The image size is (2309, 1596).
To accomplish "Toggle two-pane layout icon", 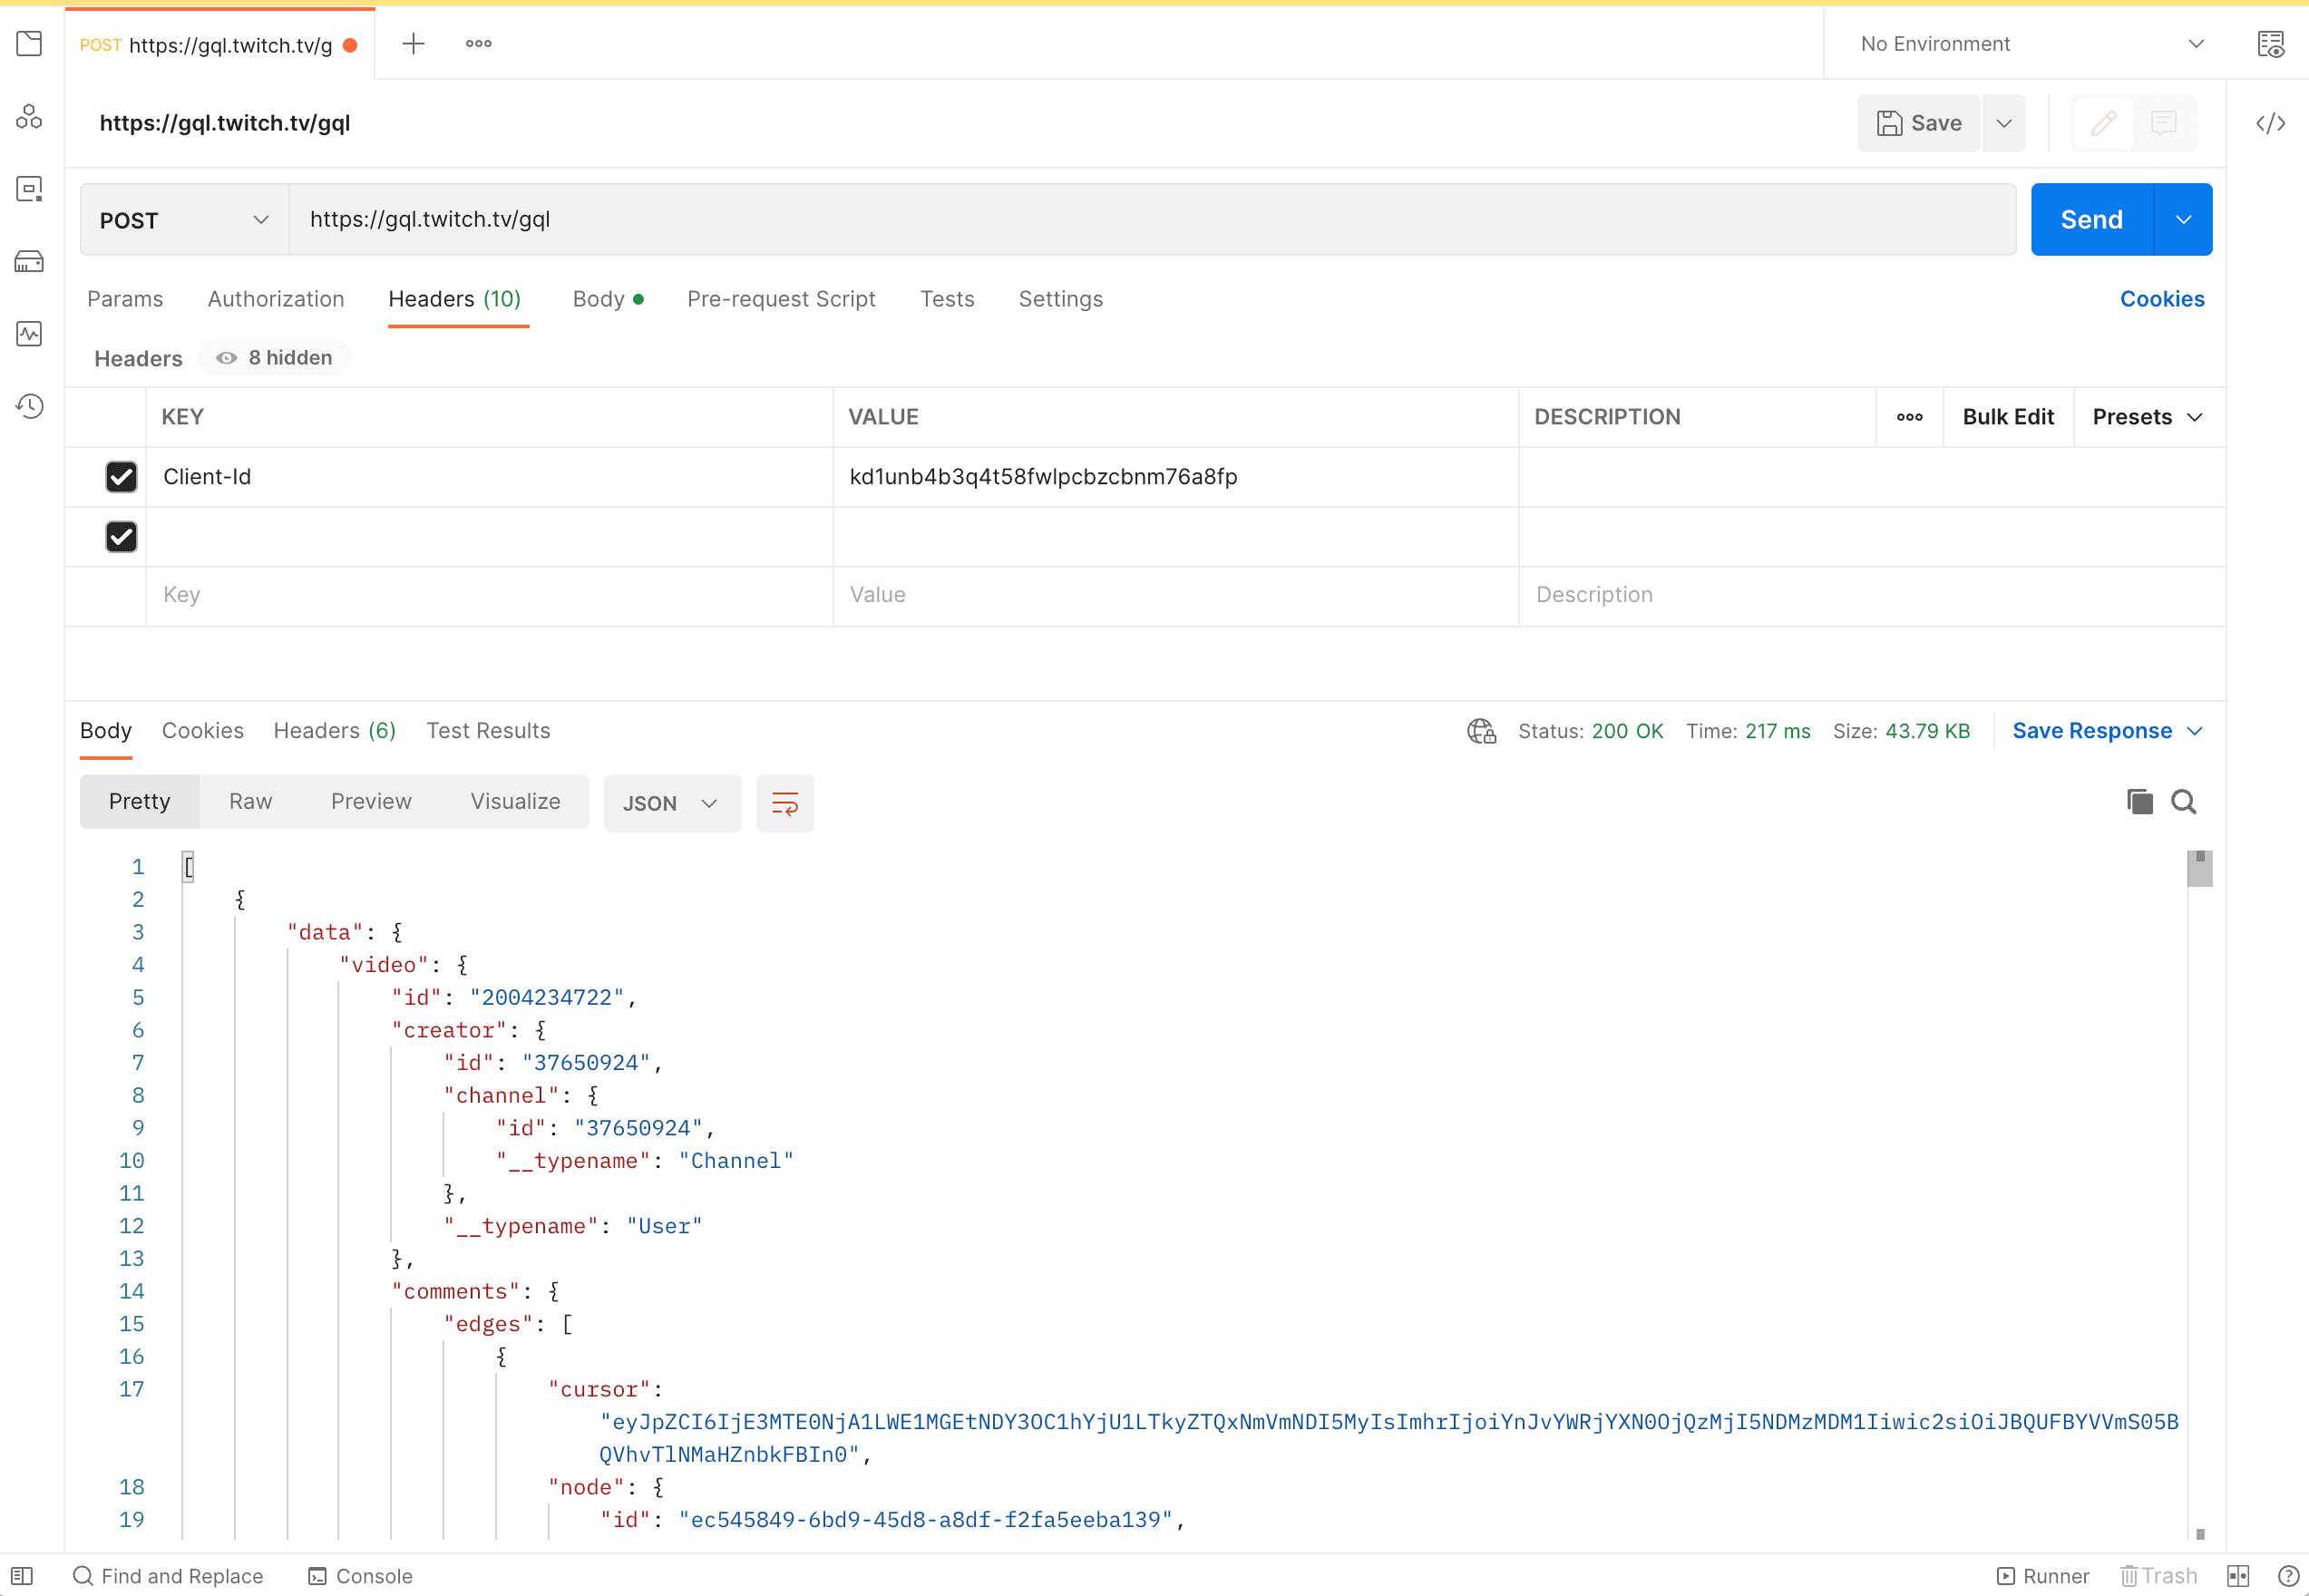I will click(2238, 1576).
